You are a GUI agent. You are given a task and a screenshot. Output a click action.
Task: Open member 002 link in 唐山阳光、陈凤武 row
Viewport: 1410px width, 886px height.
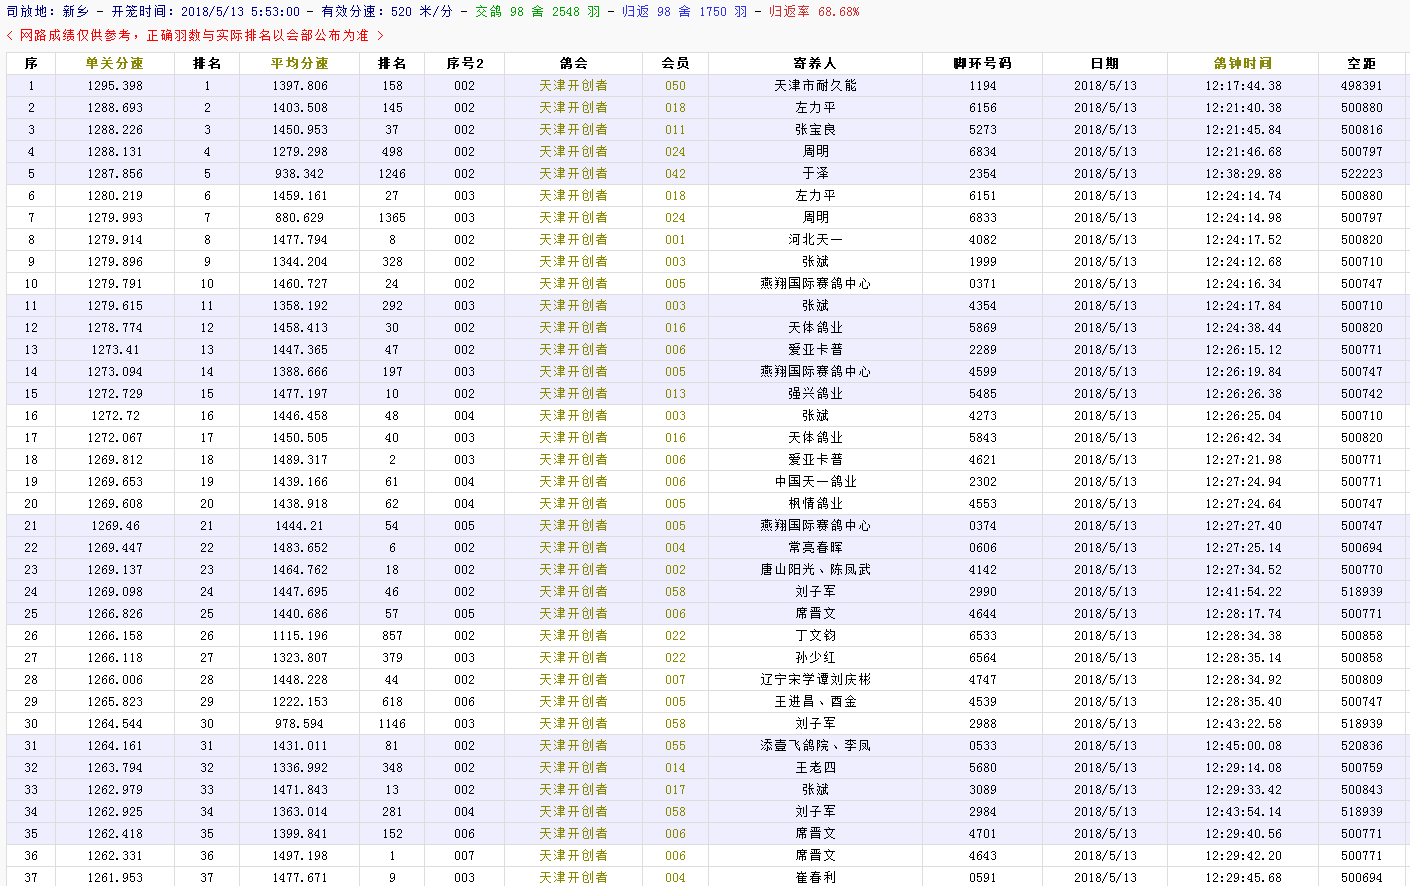point(675,570)
